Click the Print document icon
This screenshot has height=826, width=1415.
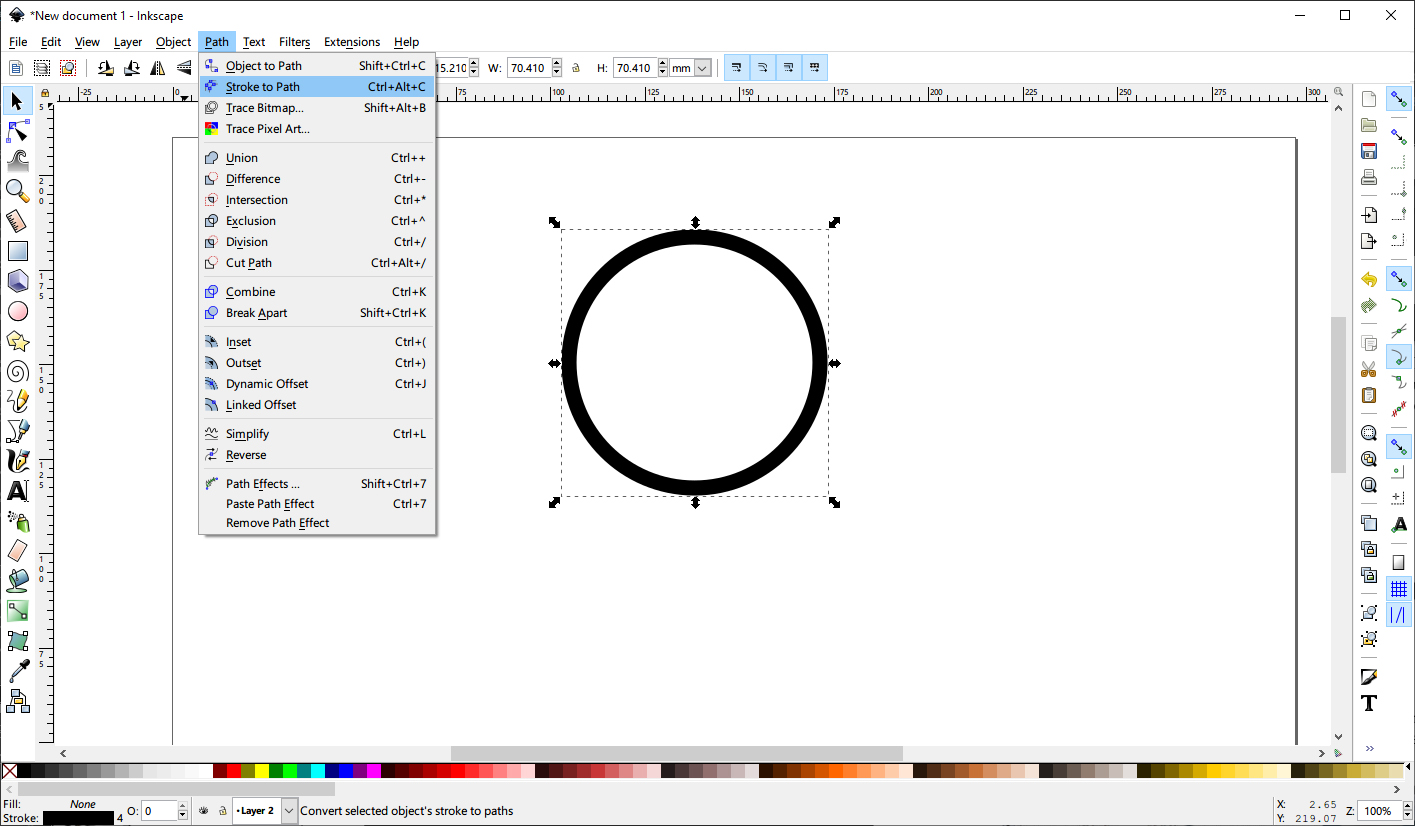point(1369,178)
